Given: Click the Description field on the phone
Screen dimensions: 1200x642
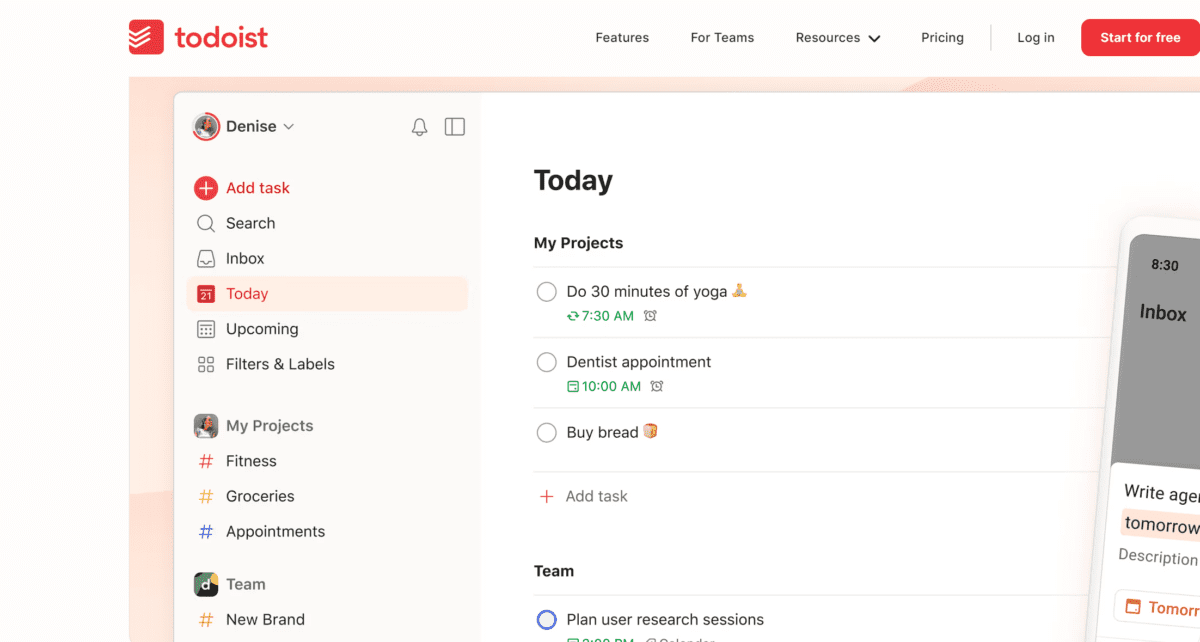Looking at the screenshot, I should click(x=1158, y=556).
